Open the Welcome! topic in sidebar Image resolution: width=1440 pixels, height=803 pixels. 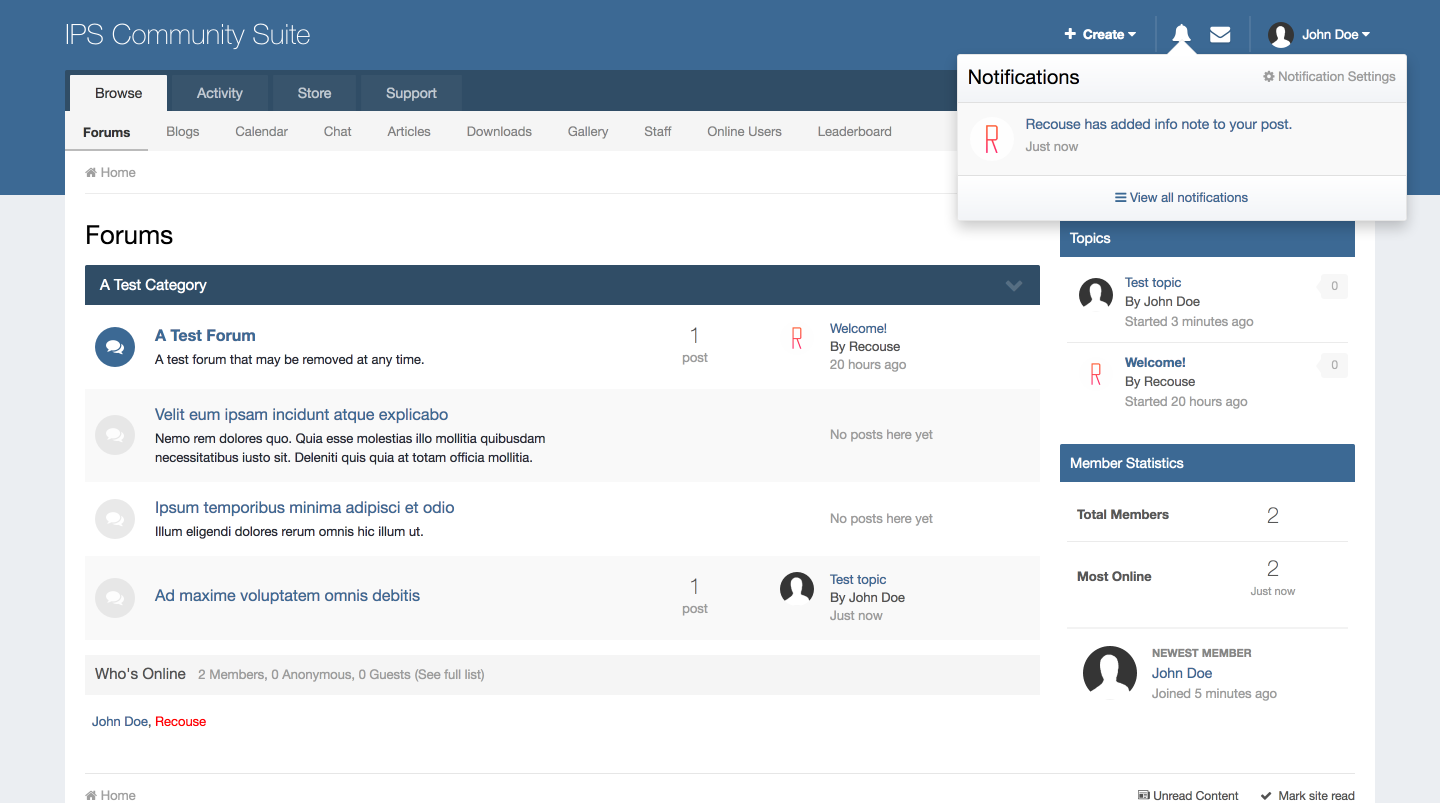coord(1154,363)
